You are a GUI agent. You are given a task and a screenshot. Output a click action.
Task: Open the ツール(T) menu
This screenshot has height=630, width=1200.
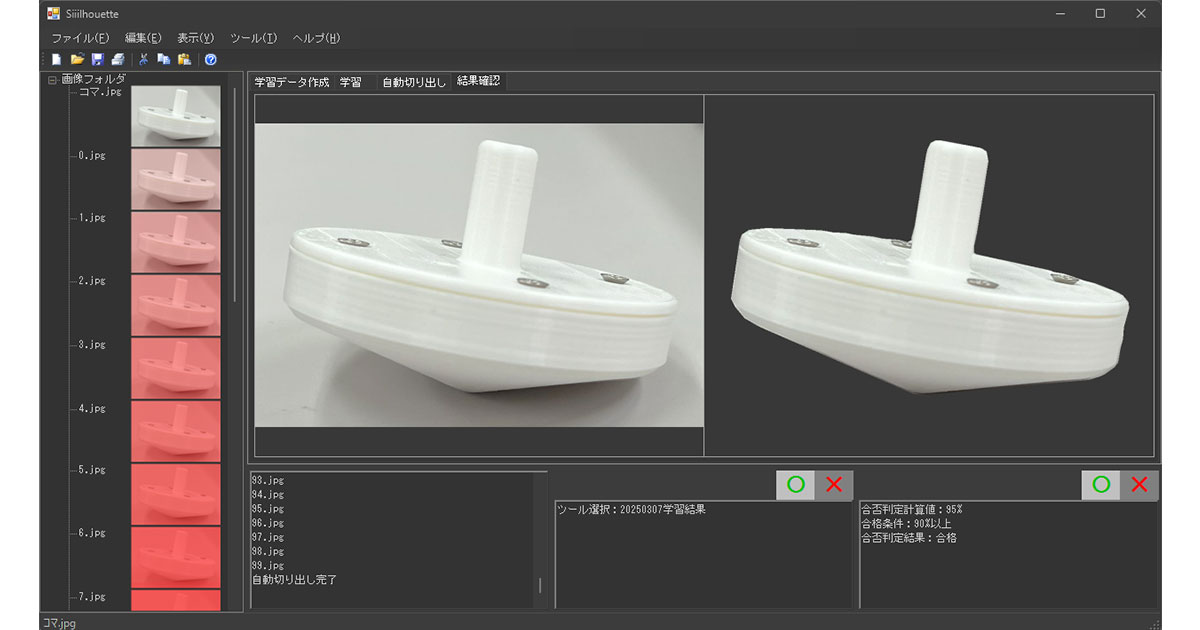[253, 38]
